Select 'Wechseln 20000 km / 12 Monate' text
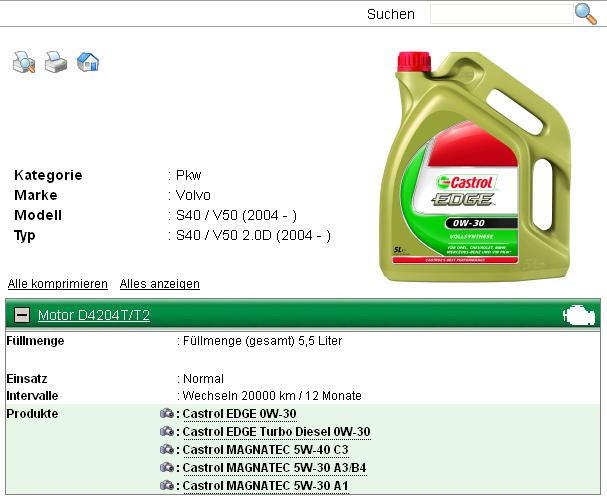Image resolution: width=607 pixels, height=499 pixels. 272,396
